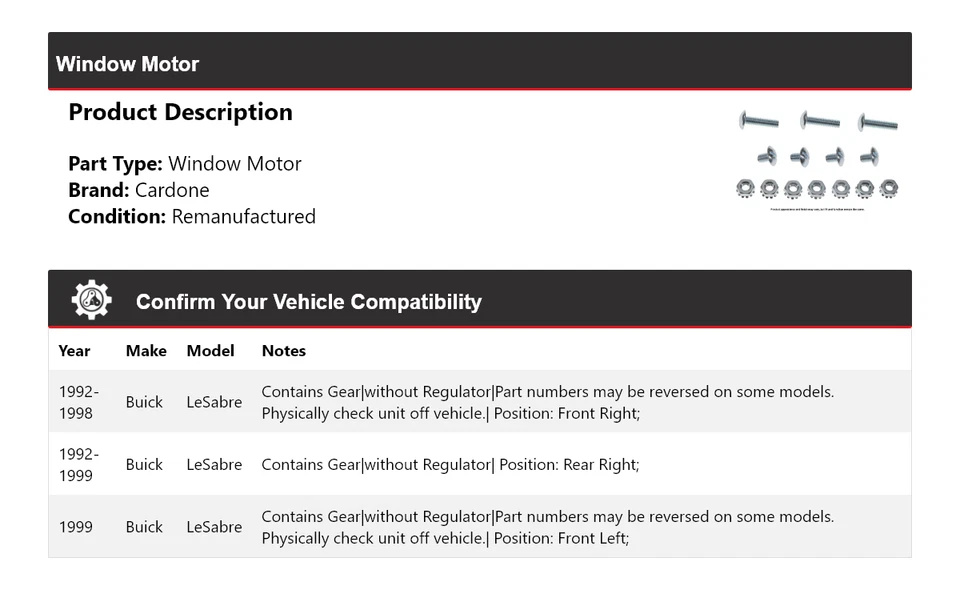Click the Notes column header
The image size is (960, 590).
[284, 351]
